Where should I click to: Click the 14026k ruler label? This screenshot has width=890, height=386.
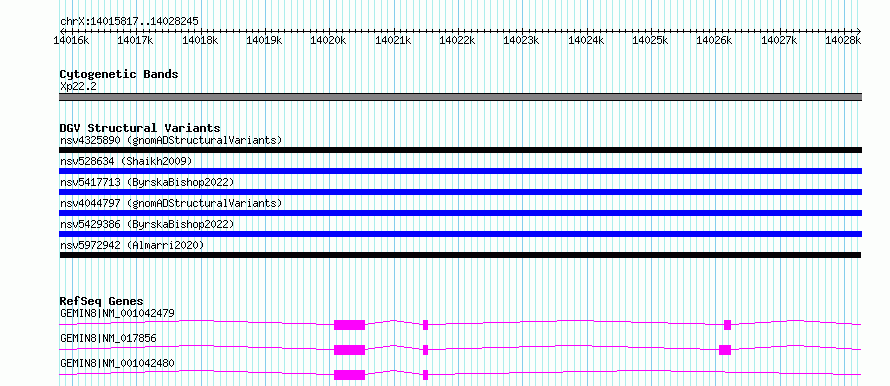714,40
